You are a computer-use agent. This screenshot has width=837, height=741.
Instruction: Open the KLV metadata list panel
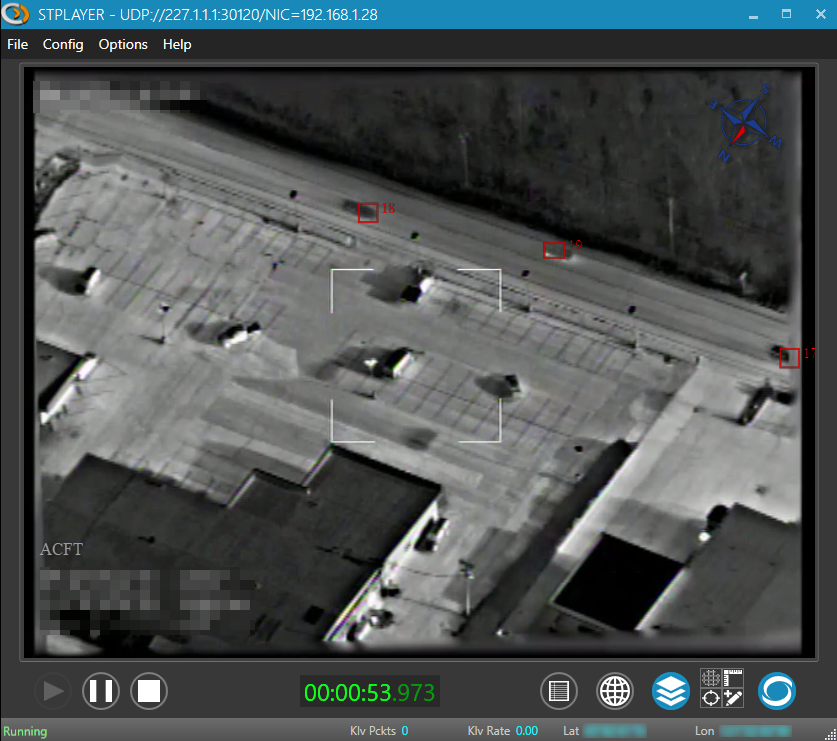[x=559, y=691]
